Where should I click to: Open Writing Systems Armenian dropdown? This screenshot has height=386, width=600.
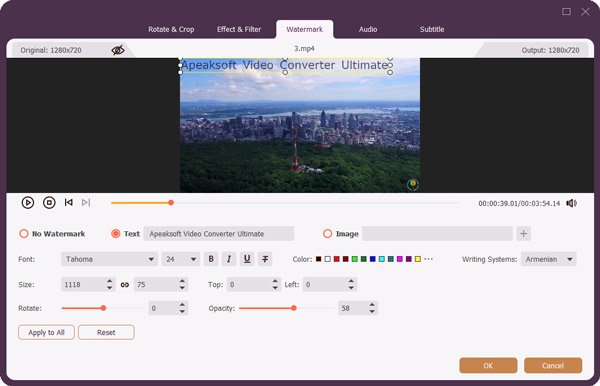pyautogui.click(x=548, y=259)
